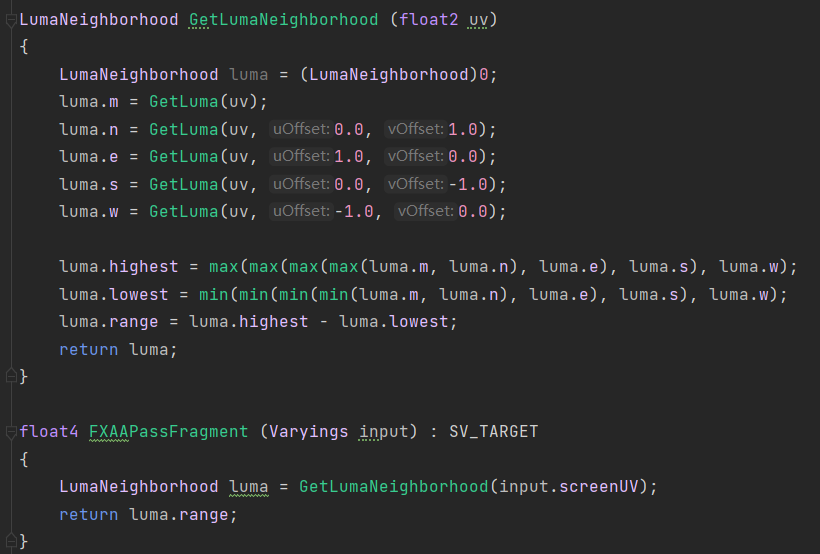
Task: Click the FXAAPassFragment function name
Action: point(168,432)
